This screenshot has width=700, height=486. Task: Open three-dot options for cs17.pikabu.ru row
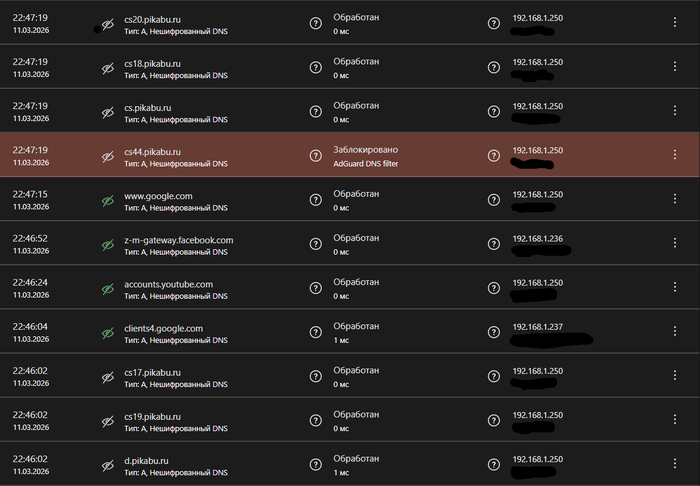(676, 376)
